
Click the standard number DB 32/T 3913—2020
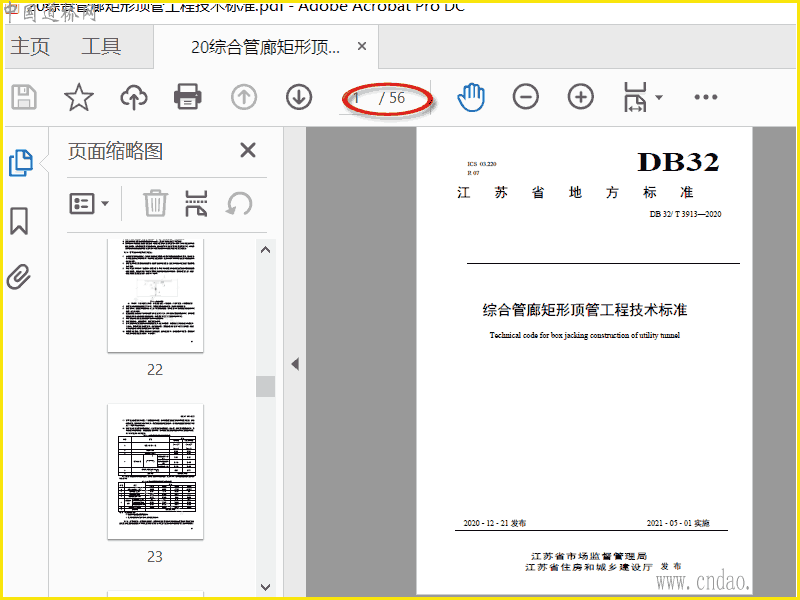(x=685, y=214)
